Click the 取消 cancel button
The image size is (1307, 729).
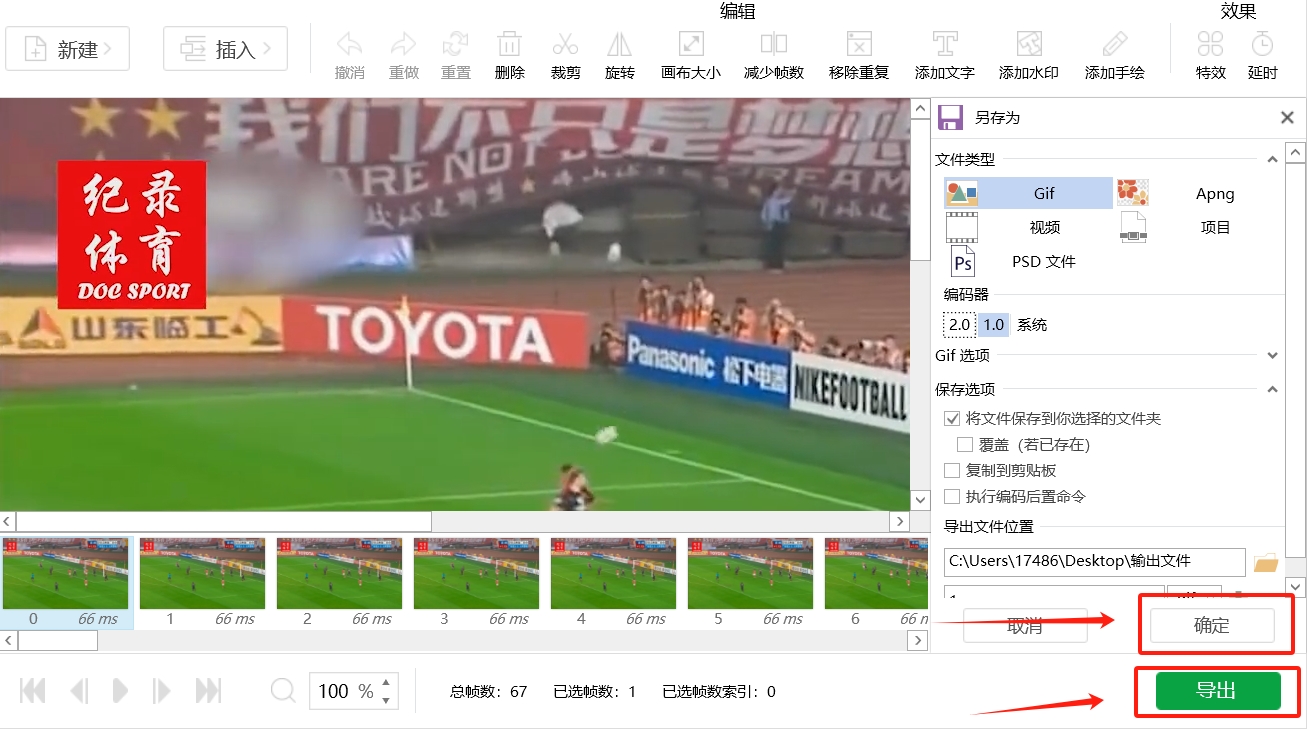point(1025,627)
